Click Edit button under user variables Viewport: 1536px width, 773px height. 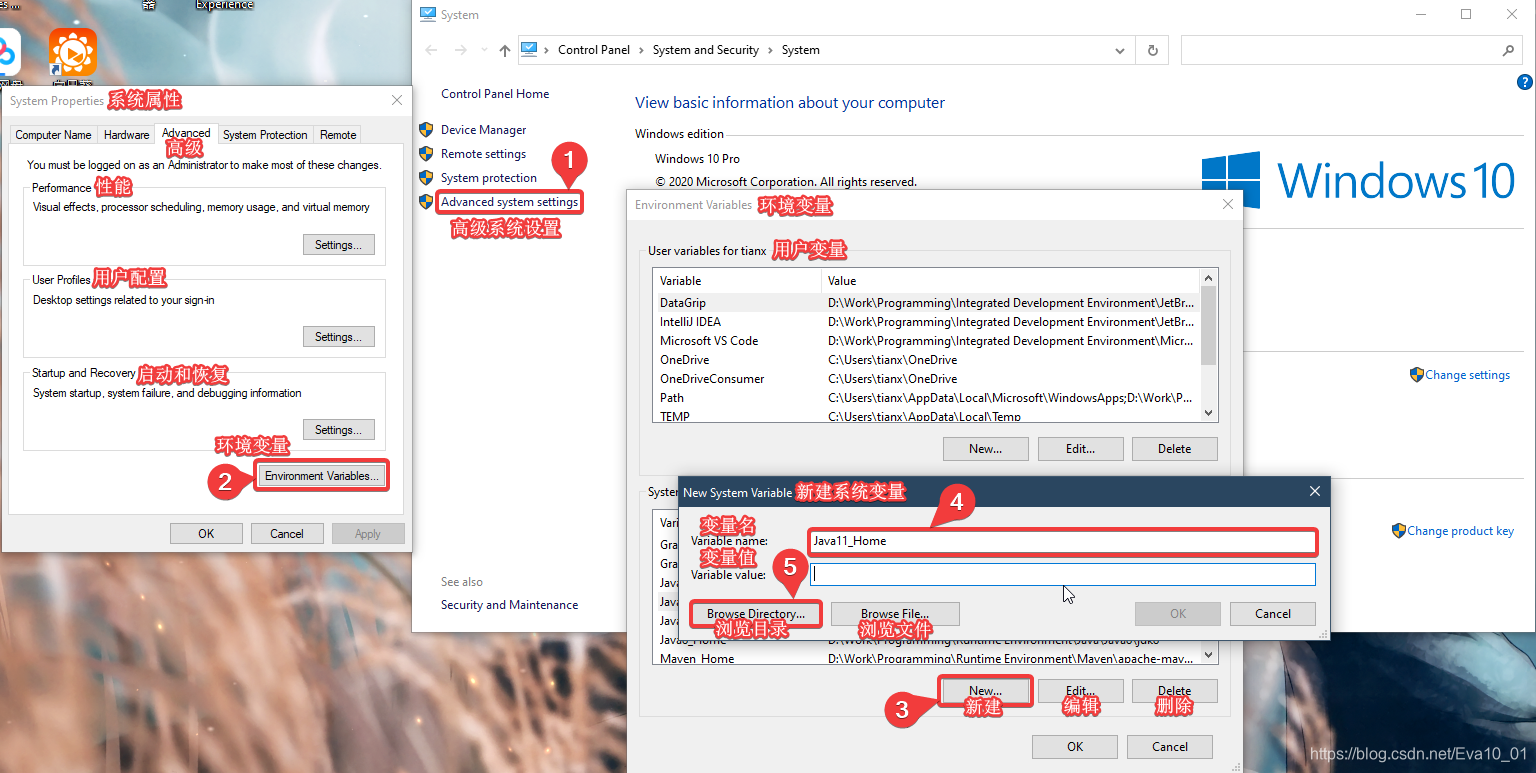(1080, 449)
